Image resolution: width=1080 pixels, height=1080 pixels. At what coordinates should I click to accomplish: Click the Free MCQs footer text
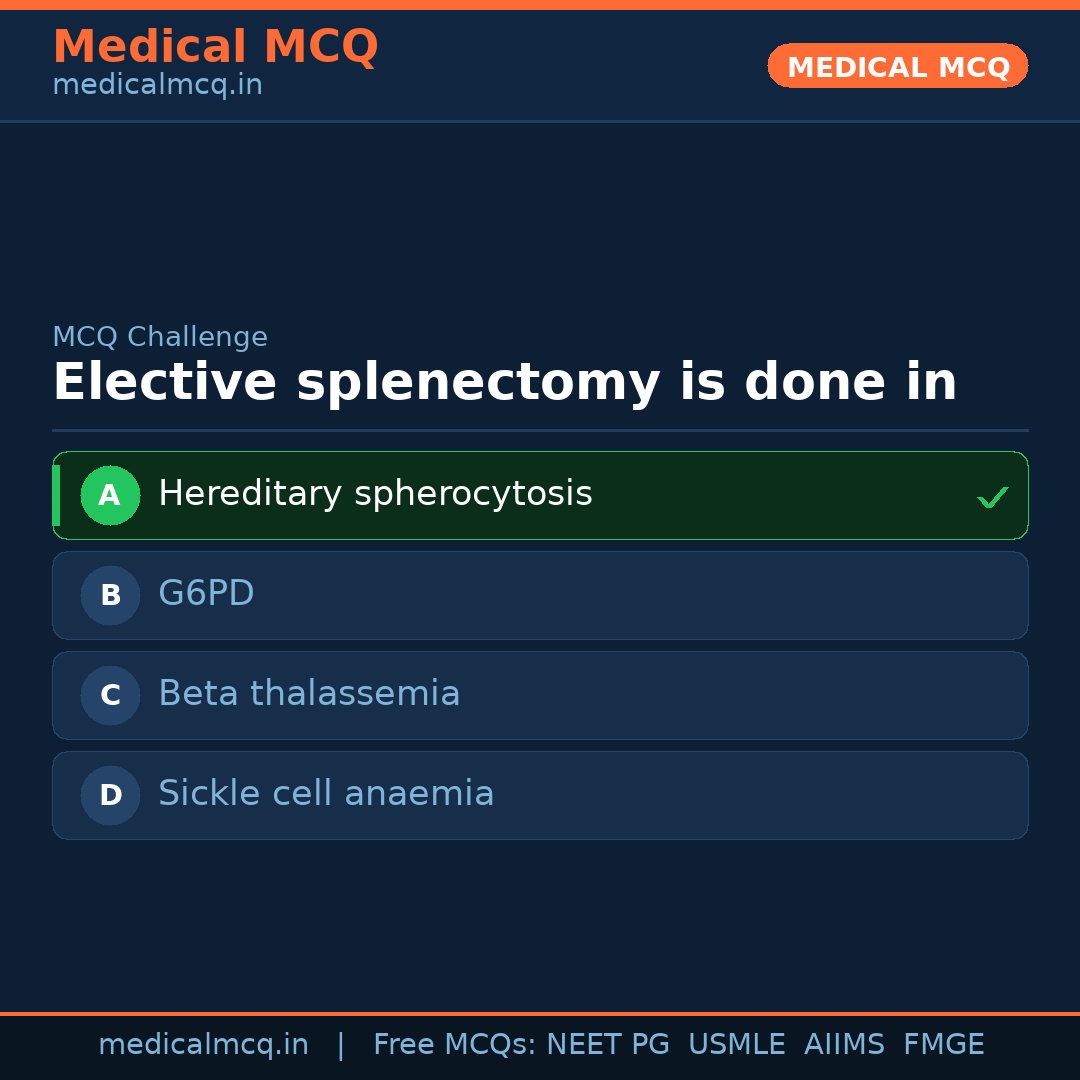click(454, 1045)
